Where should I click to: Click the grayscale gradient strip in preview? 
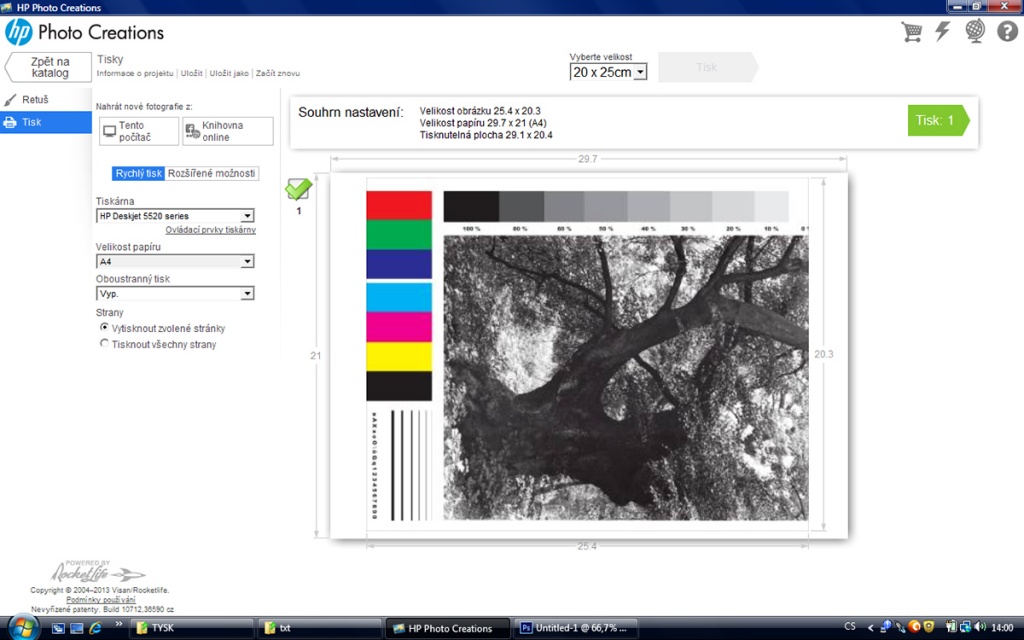pyautogui.click(x=616, y=206)
